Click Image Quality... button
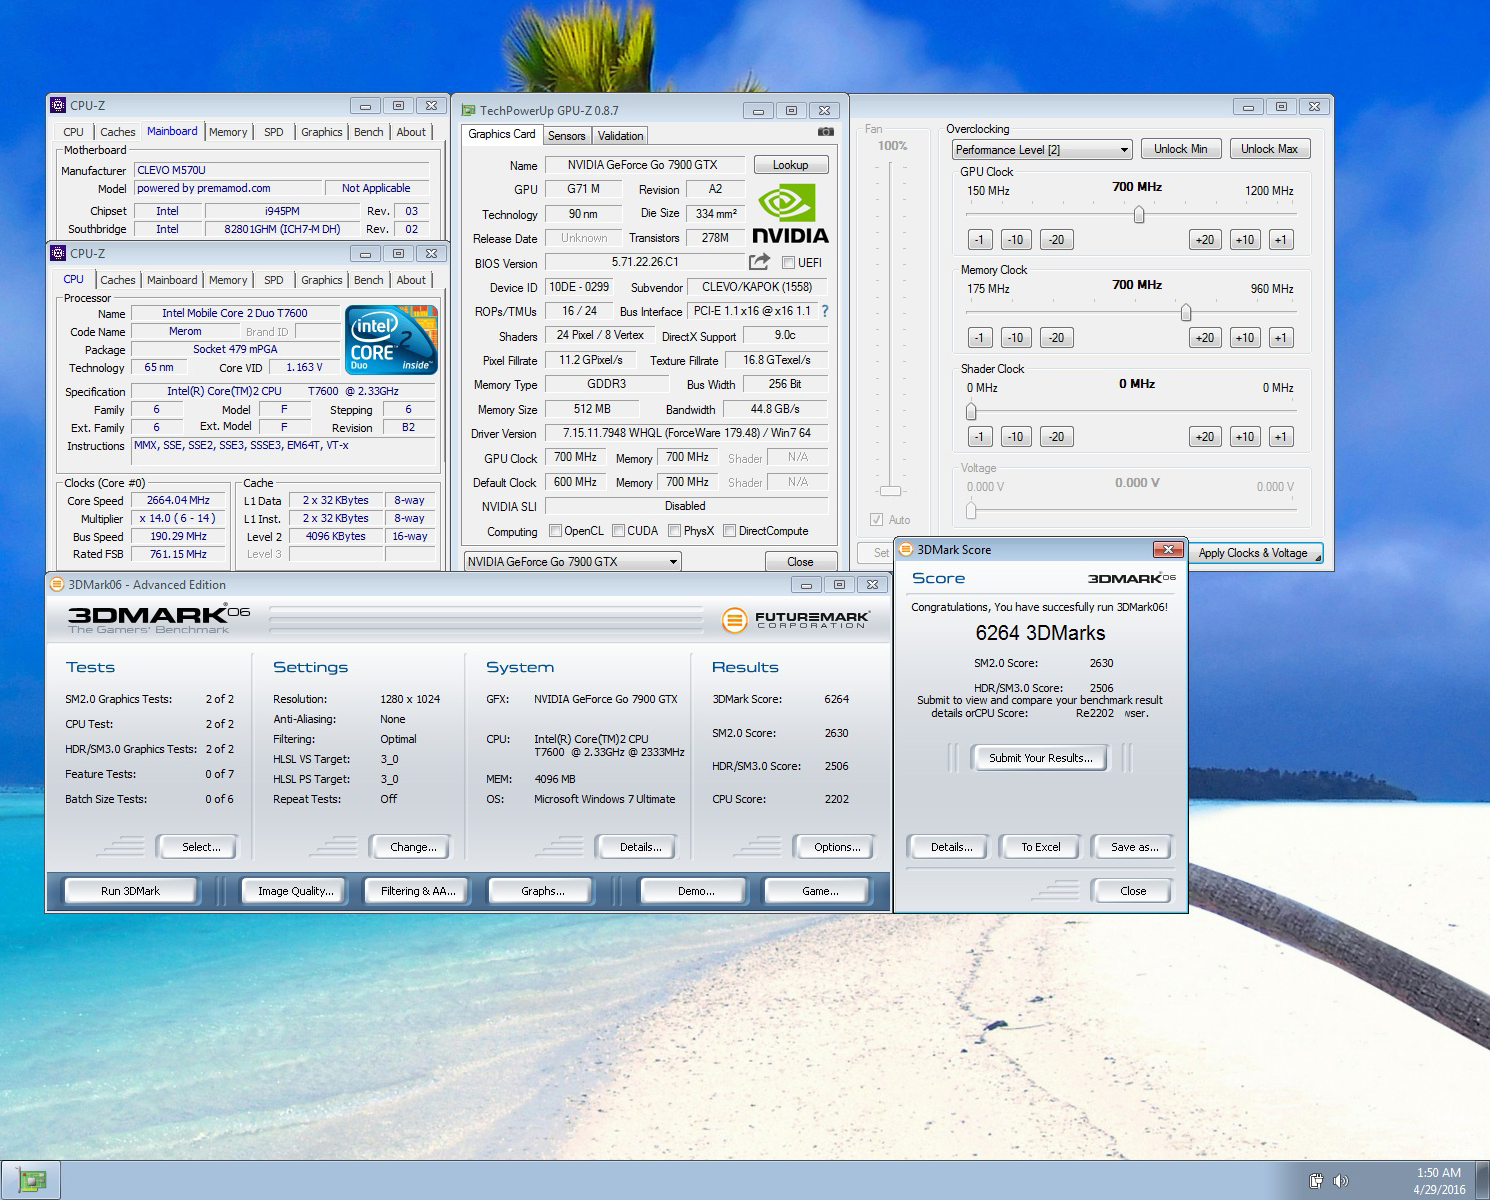Image resolution: width=1490 pixels, height=1200 pixels. click(295, 891)
